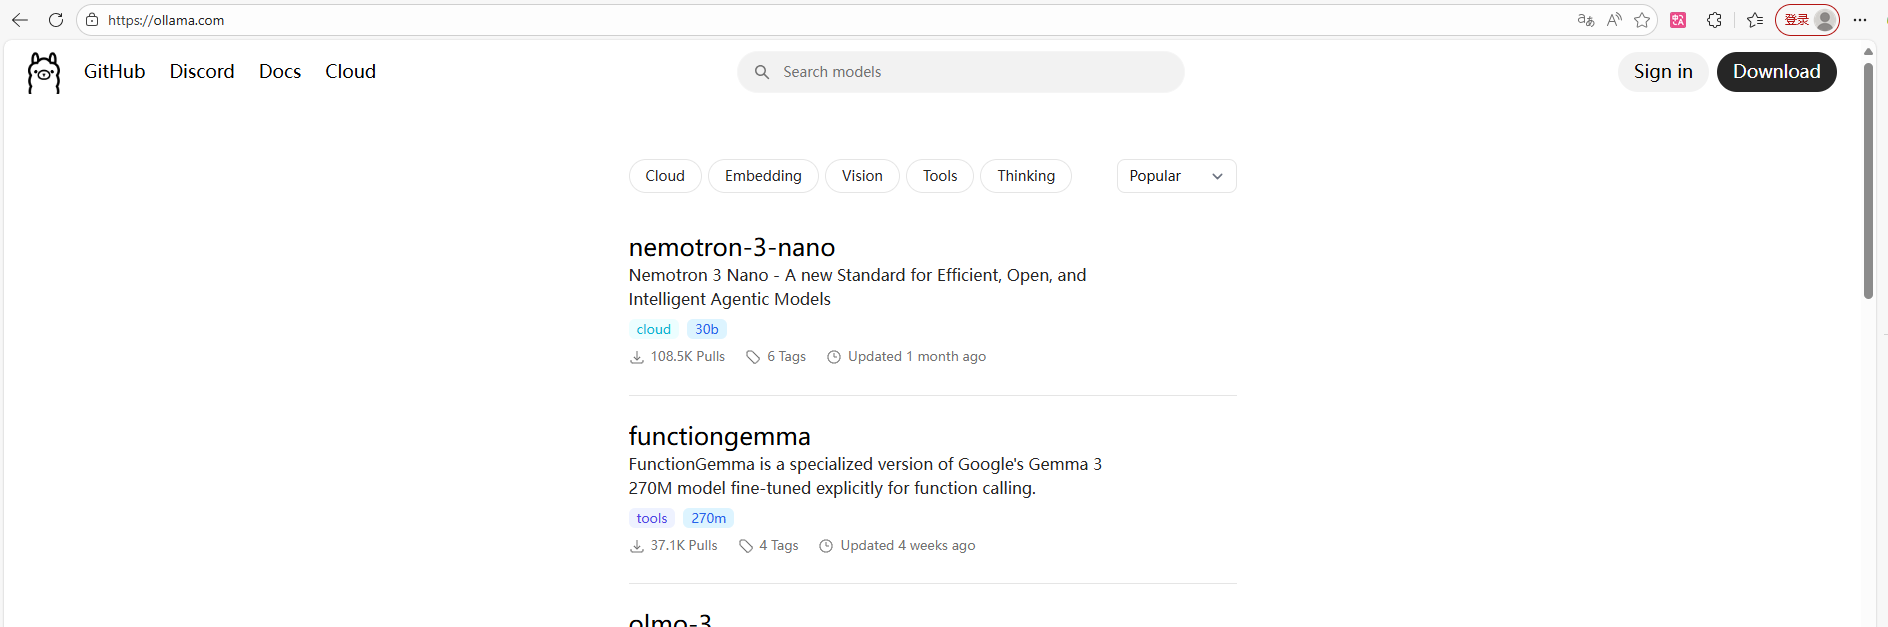Click the page vertical scrollbar thumb
Screen dimensions: 1888x627
coord(1868,180)
